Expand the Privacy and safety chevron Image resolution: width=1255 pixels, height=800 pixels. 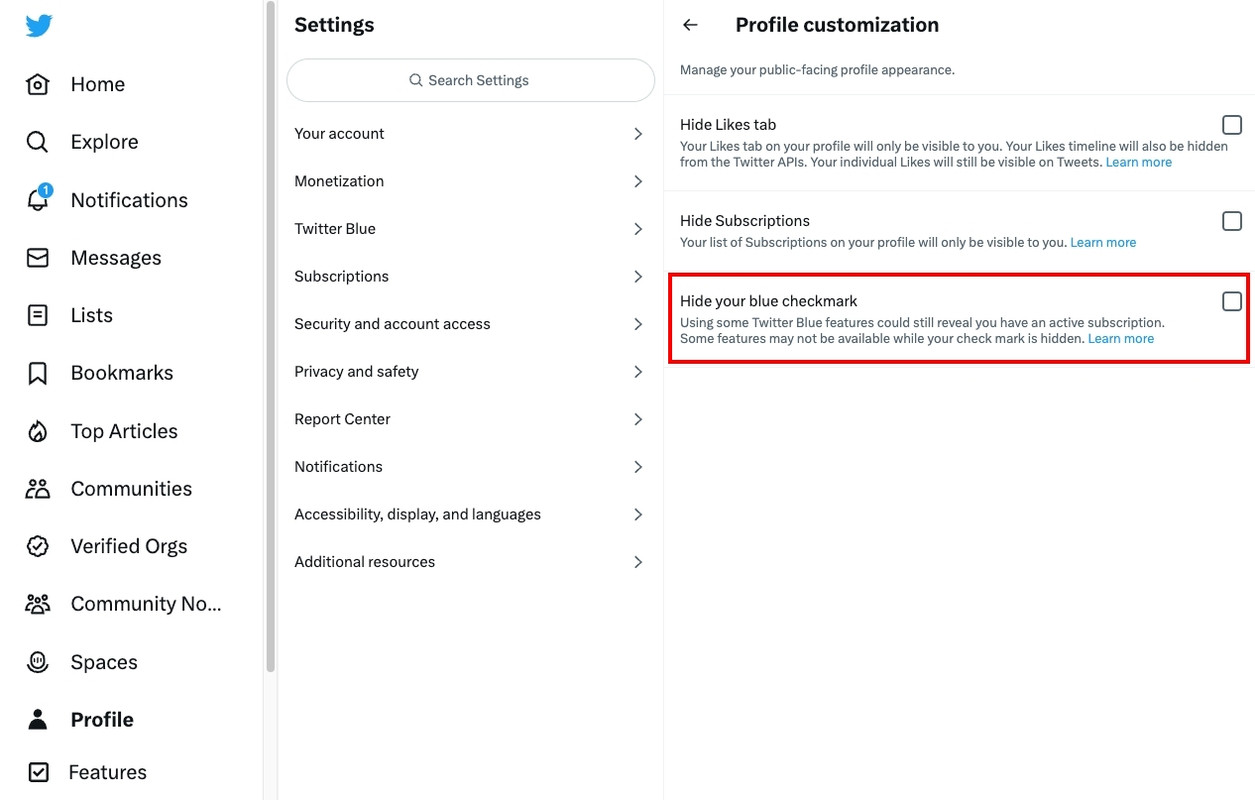[x=638, y=372]
